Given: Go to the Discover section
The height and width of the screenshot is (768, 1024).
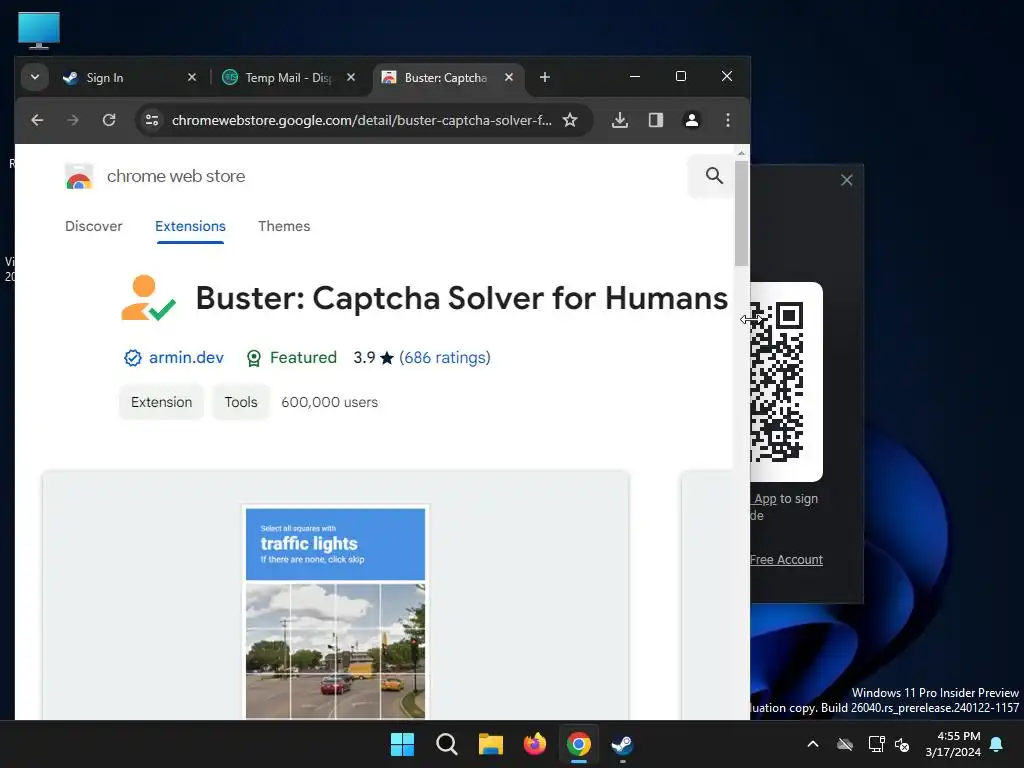Looking at the screenshot, I should (93, 226).
